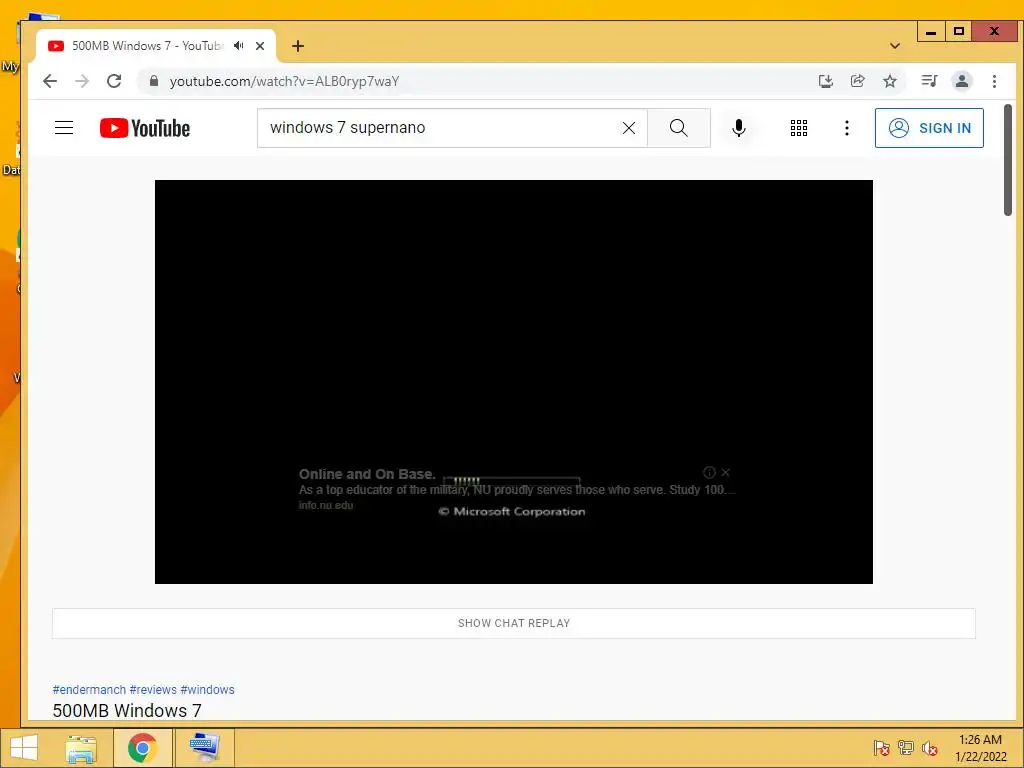Open the Online and On Base ad title
The width and height of the screenshot is (1024, 768).
(367, 474)
